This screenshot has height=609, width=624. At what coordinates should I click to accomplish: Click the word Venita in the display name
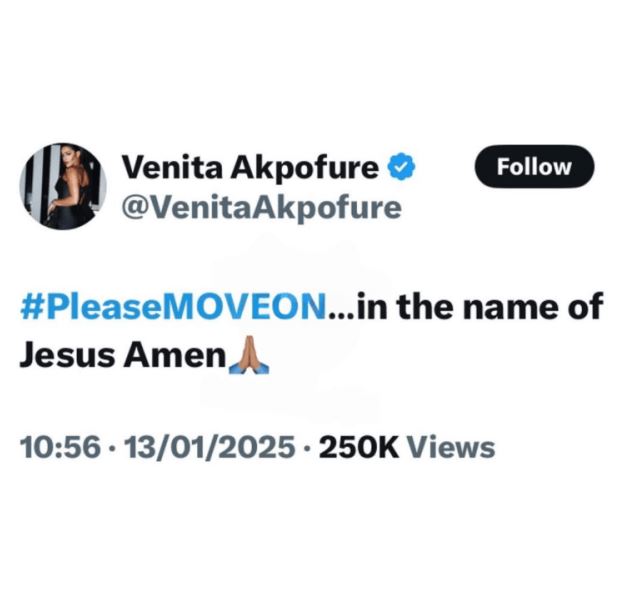point(172,168)
